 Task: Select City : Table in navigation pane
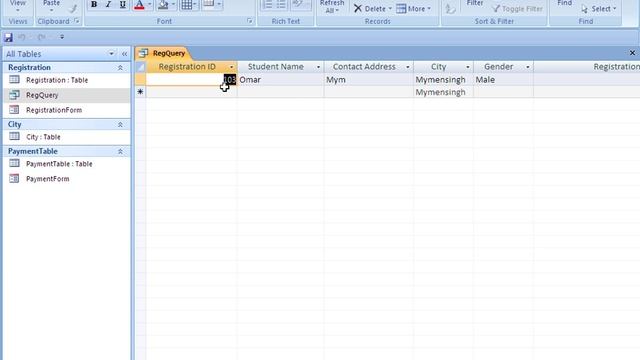(x=67, y=137)
